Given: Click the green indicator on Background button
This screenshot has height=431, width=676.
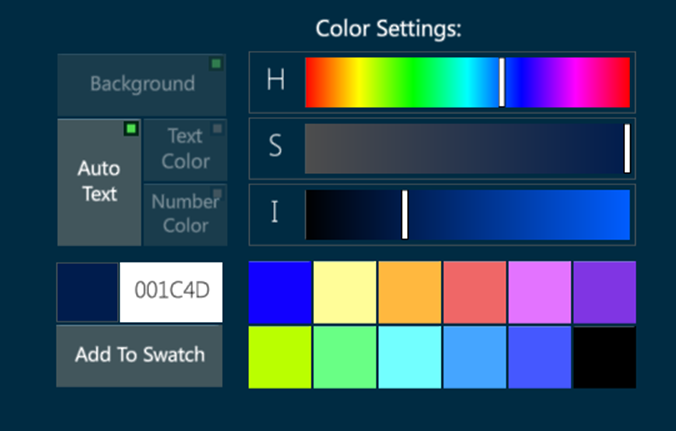Looking at the screenshot, I should tap(216, 64).
